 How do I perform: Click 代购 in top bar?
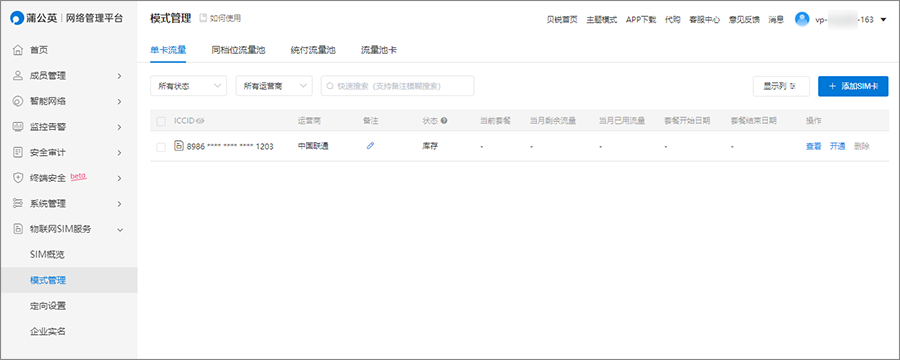672,20
